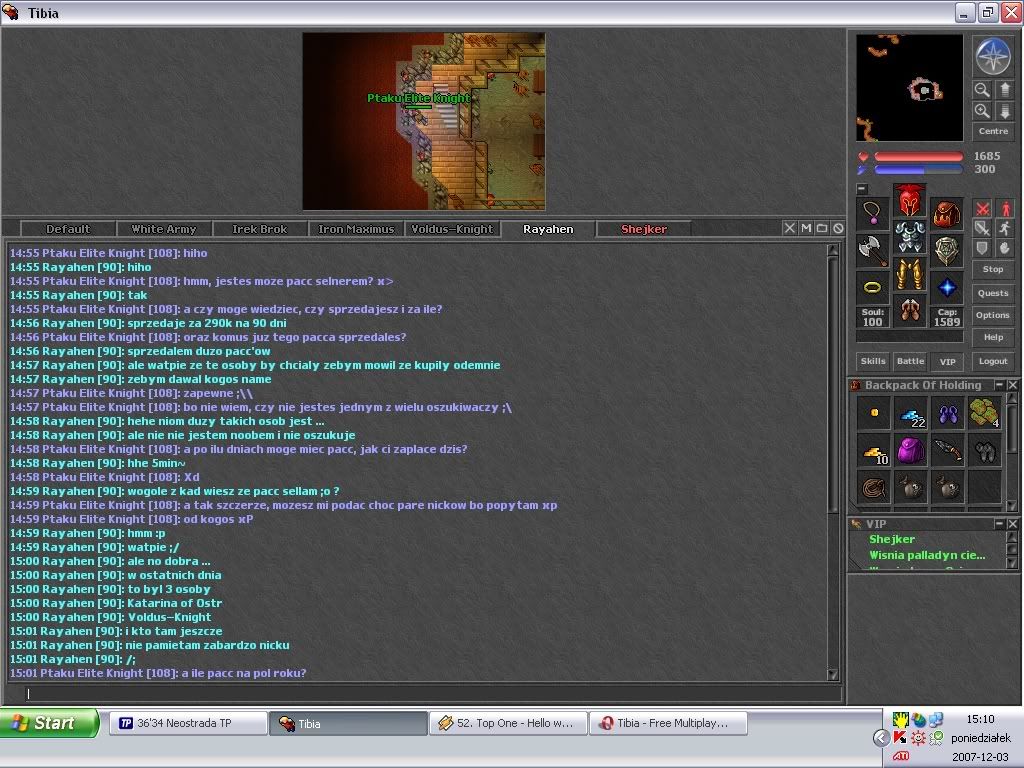Click the blue mana bar
This screenshot has height=768, width=1024.
(918, 170)
